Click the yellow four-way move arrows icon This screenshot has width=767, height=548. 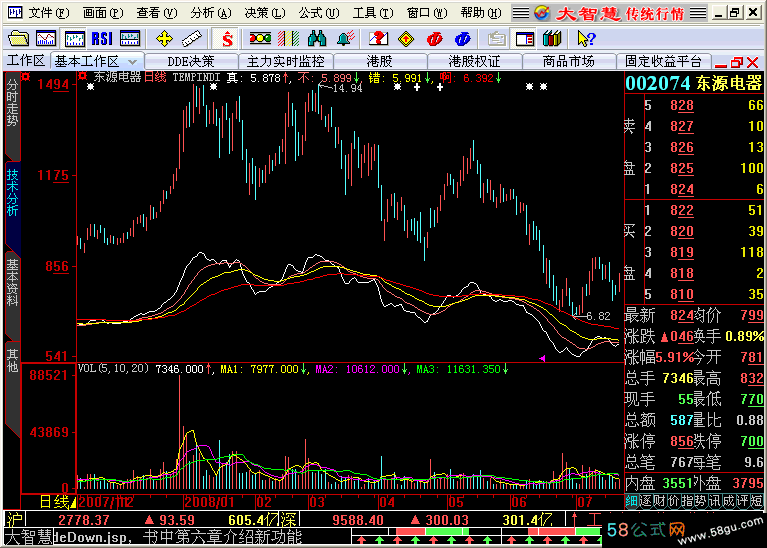[164, 39]
